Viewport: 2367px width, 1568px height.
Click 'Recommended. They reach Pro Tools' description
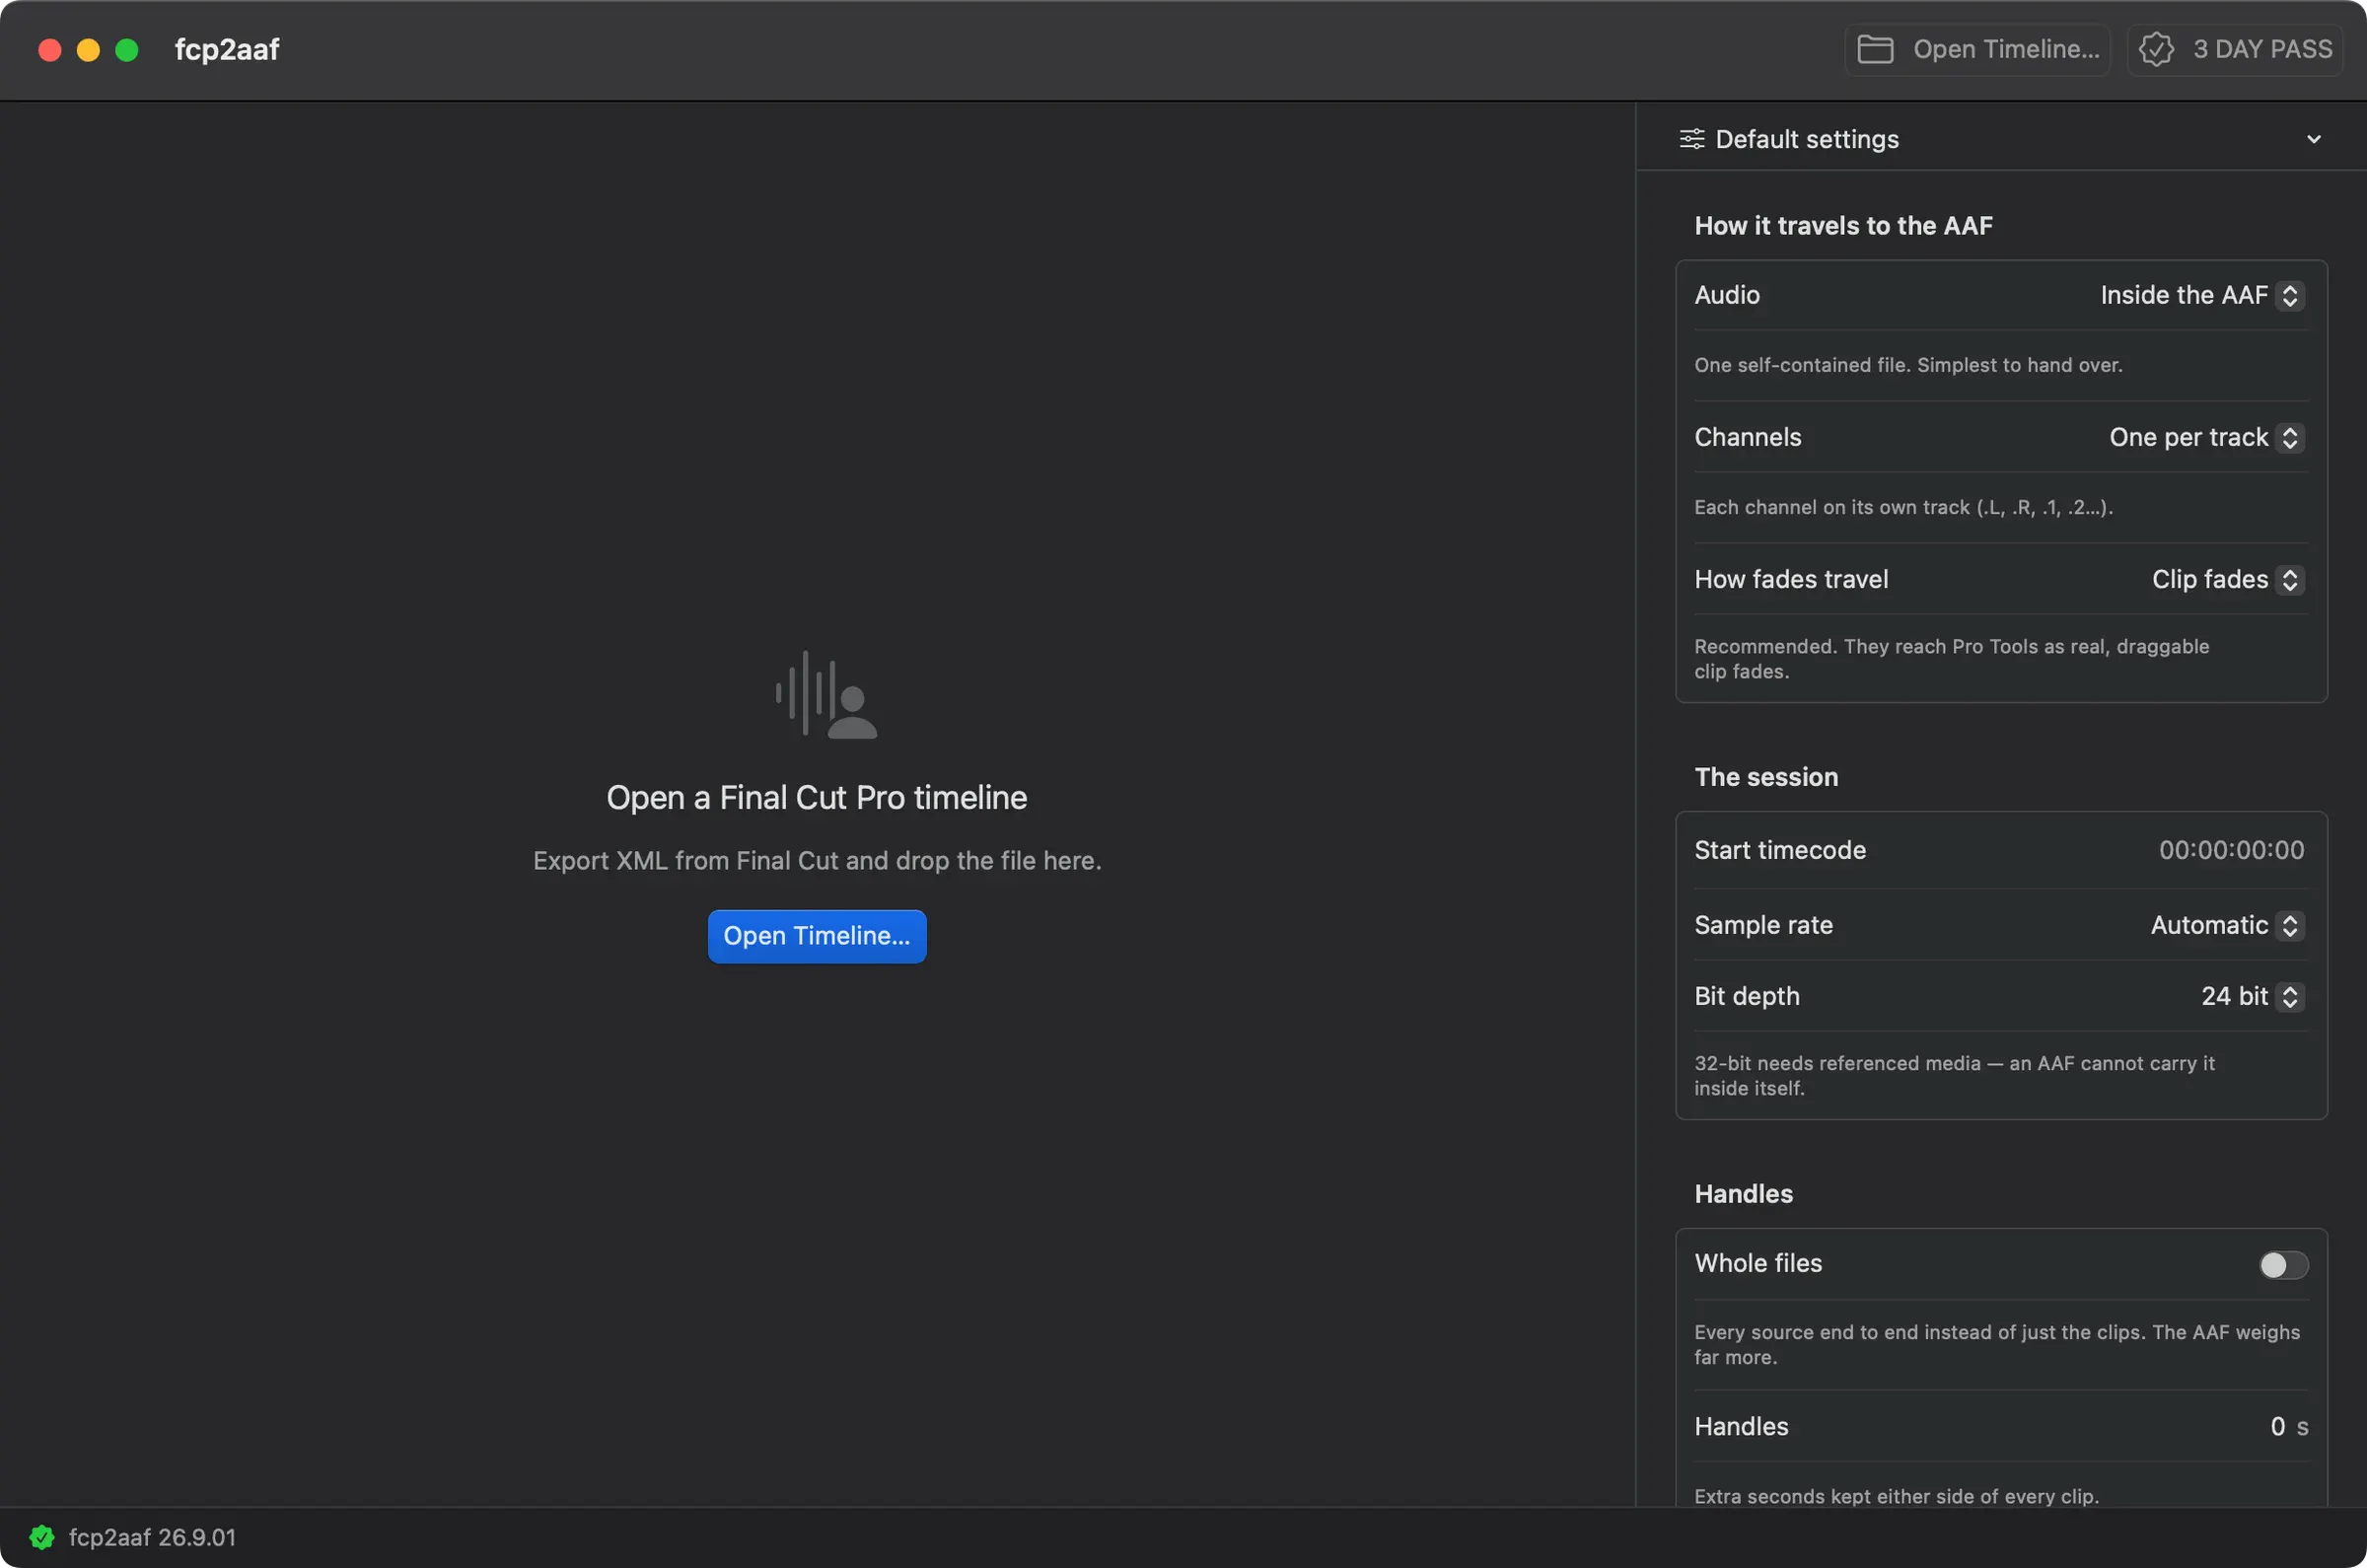(x=1951, y=659)
